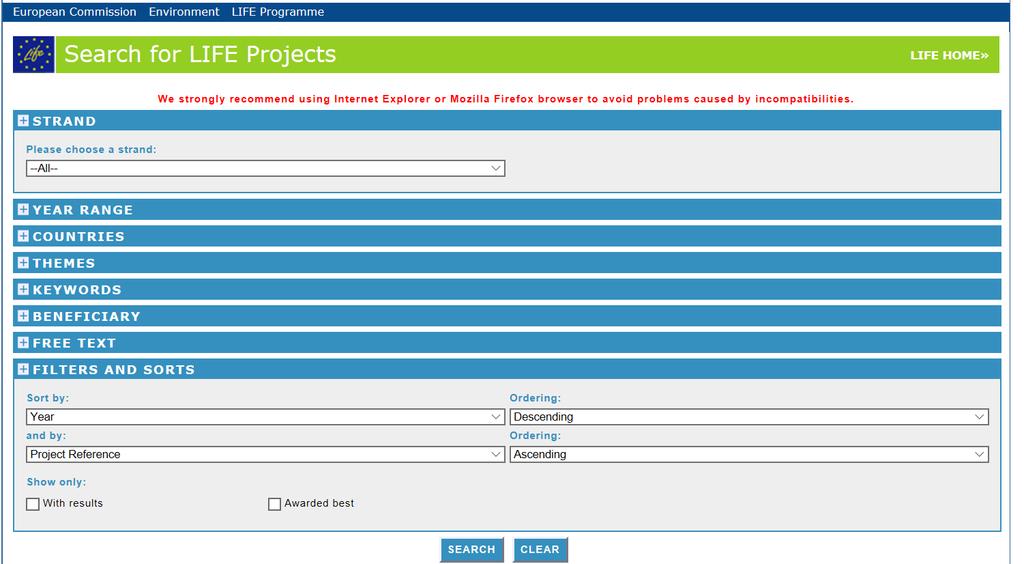Click the 'Search for LIFE Projects' heading
This screenshot has width=1024, height=564.
coord(200,54)
